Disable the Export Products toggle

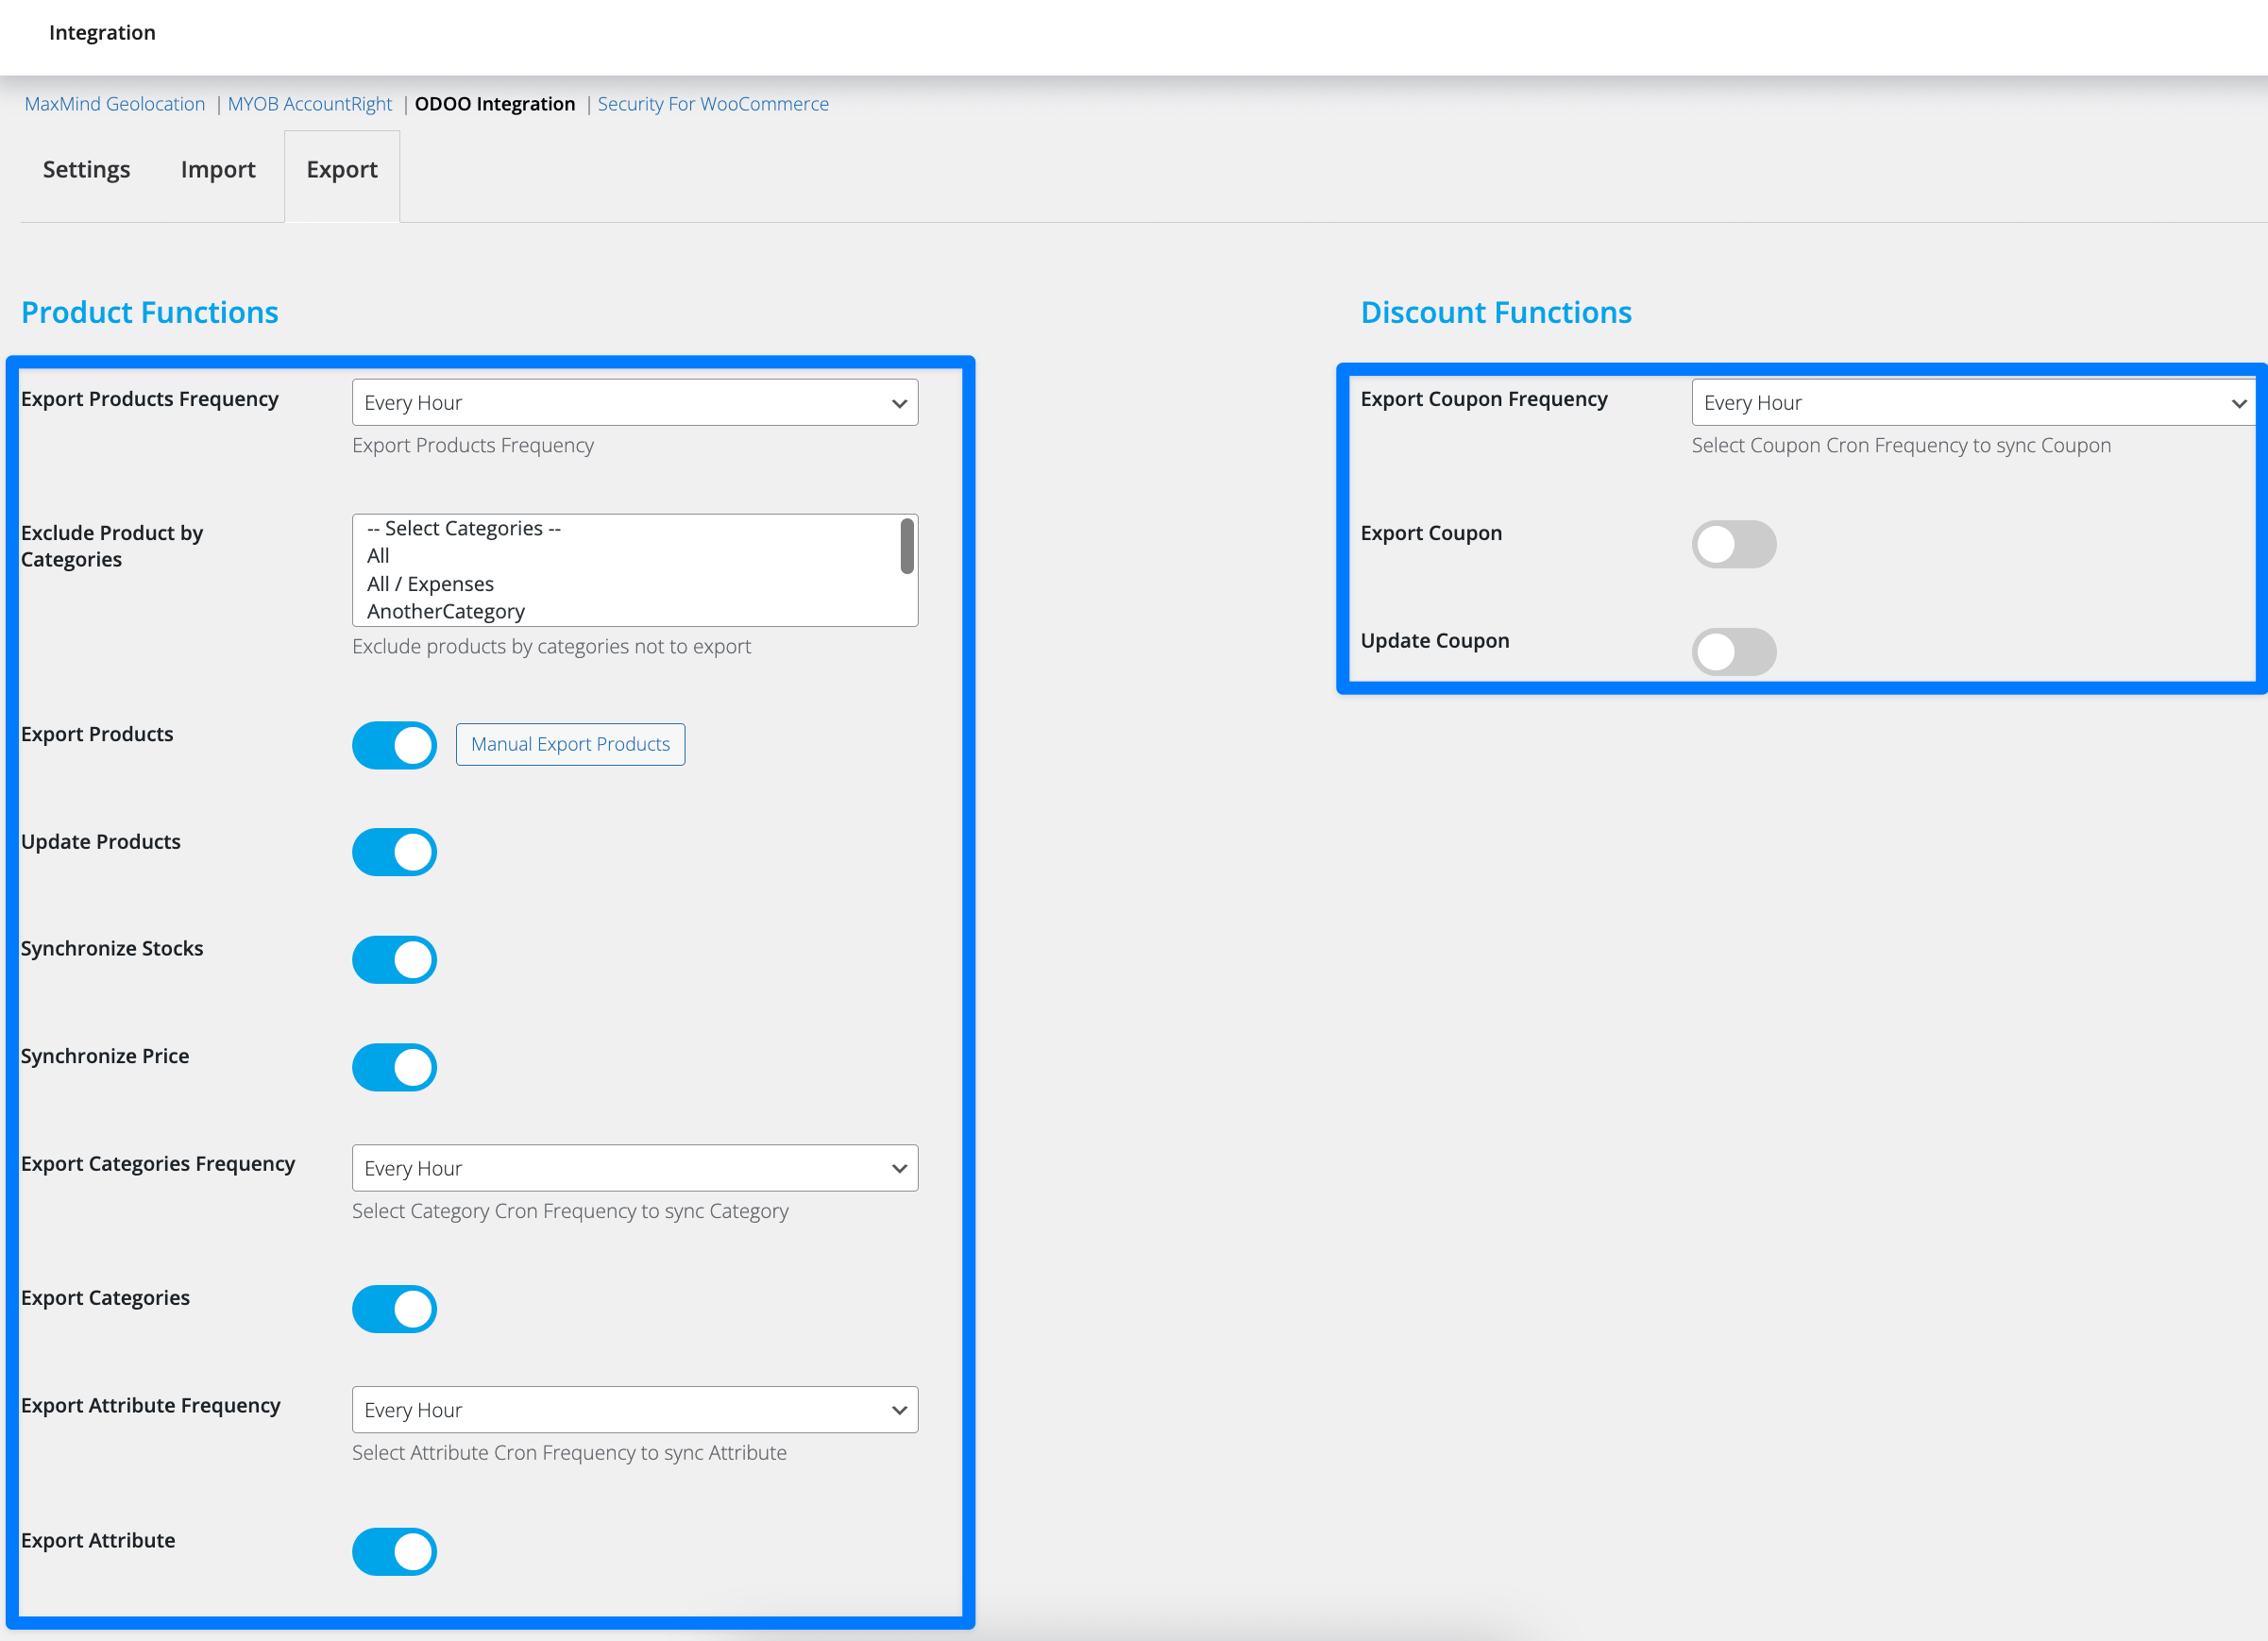point(394,745)
